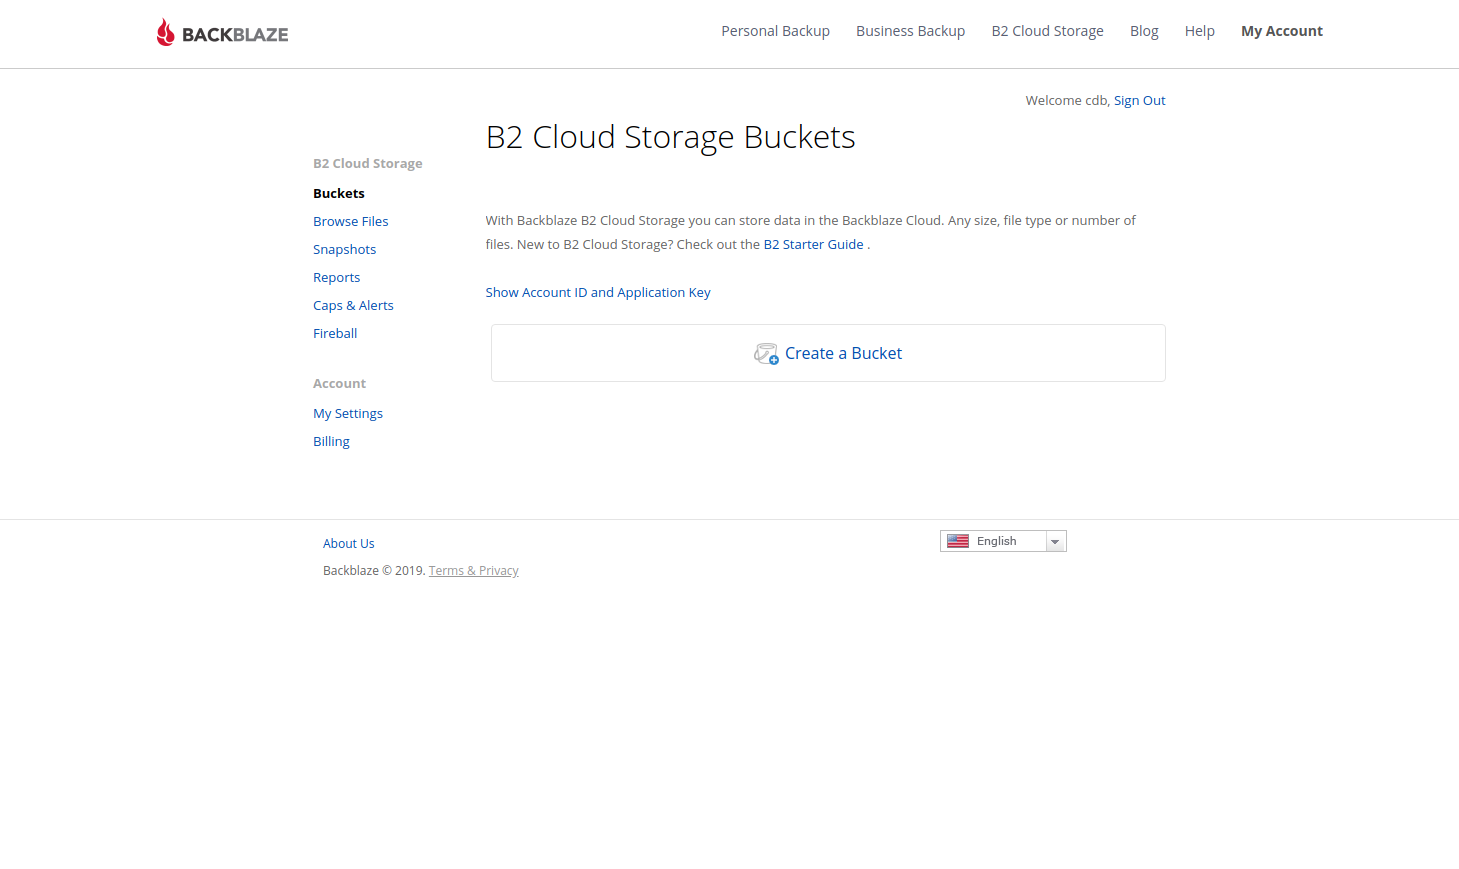Open Fireball in the sidebar

click(x=335, y=333)
